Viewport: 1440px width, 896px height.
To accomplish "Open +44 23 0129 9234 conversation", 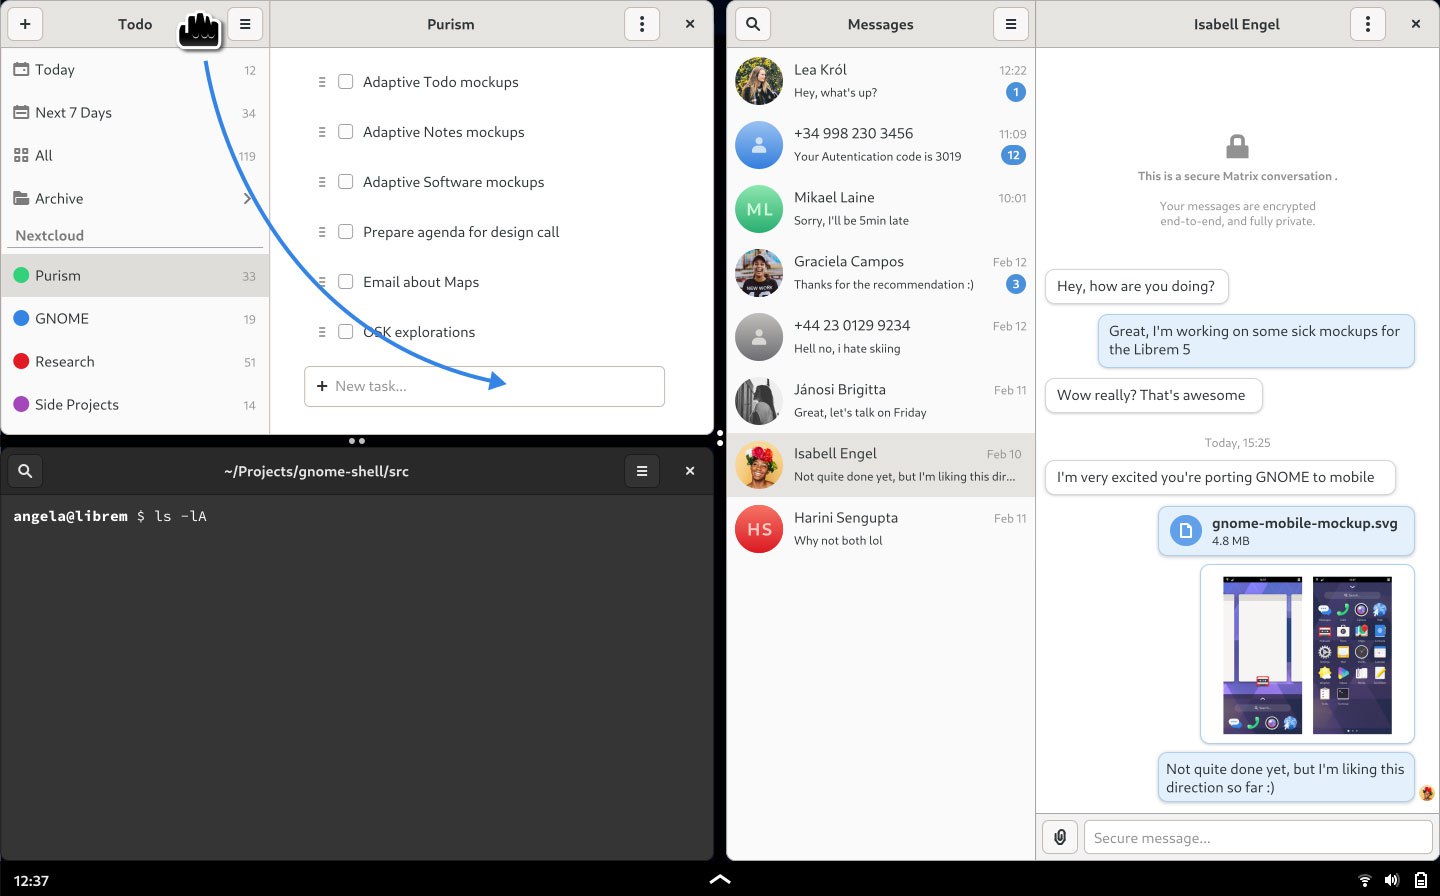I will click(x=881, y=337).
